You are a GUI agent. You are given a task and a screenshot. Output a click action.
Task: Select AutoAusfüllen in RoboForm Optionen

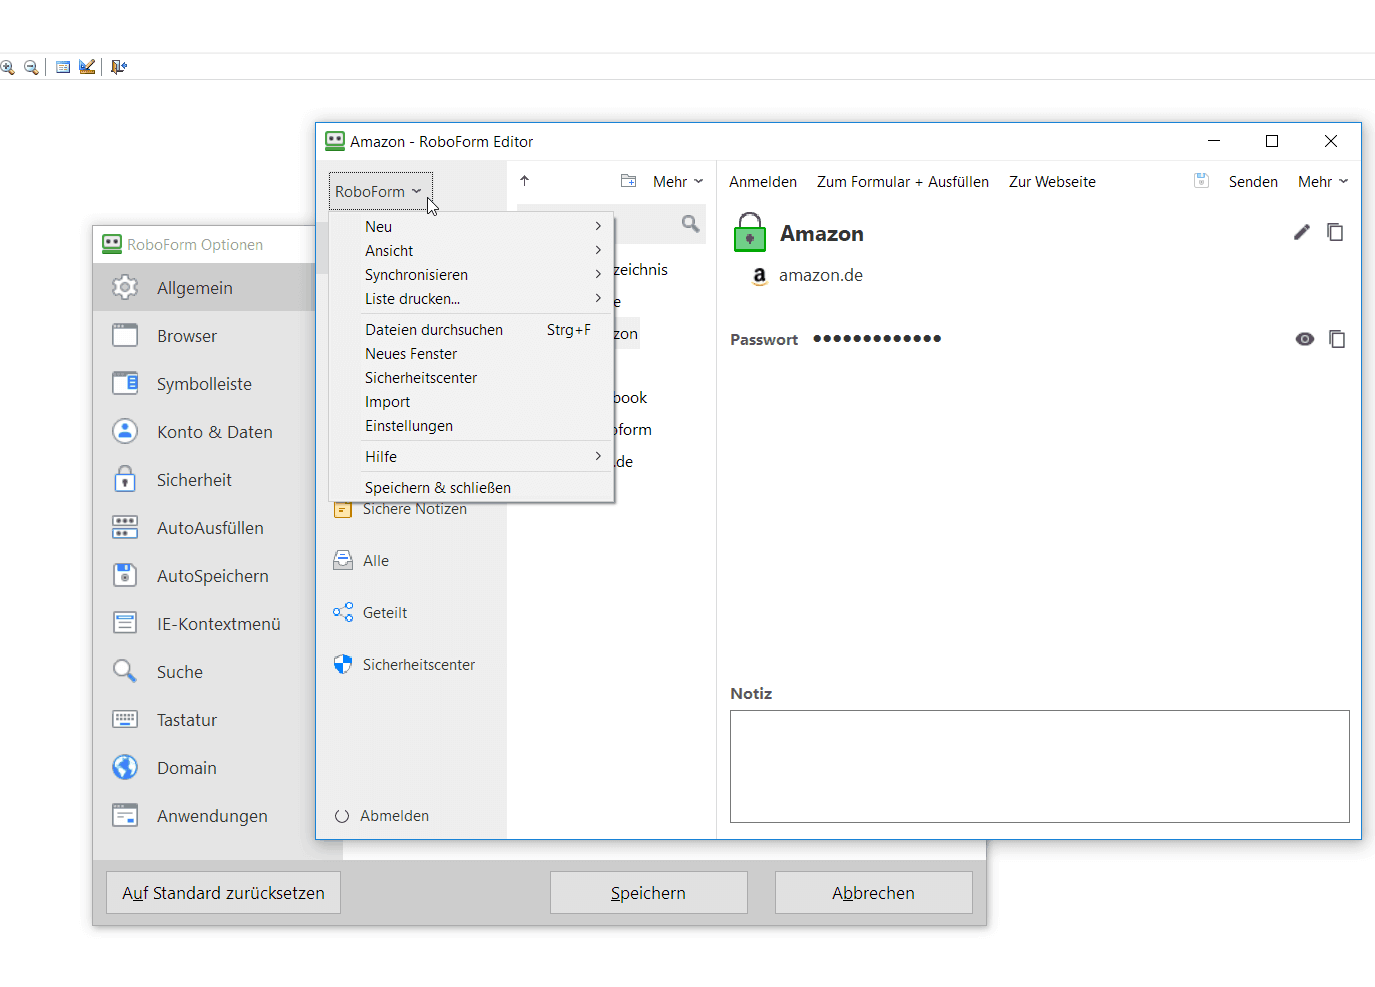[x=204, y=528]
